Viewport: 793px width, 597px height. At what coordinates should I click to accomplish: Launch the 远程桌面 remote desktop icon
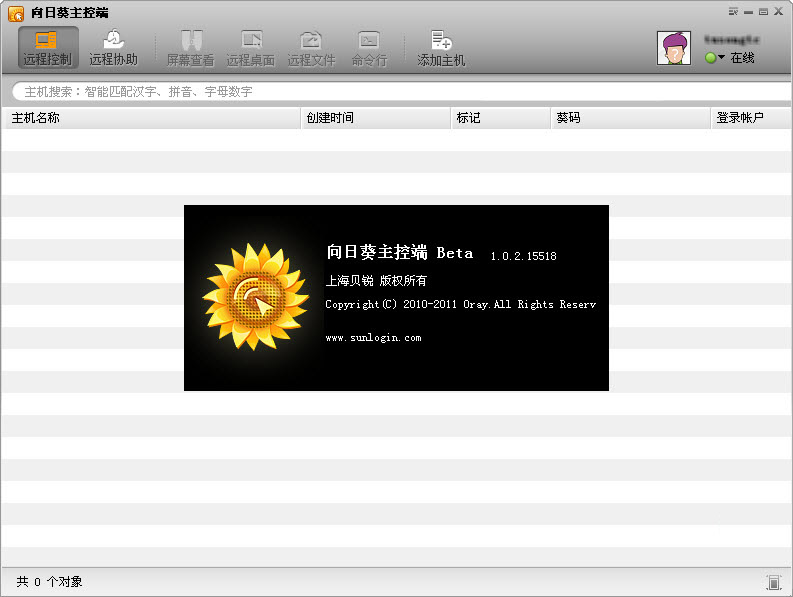[x=250, y=48]
